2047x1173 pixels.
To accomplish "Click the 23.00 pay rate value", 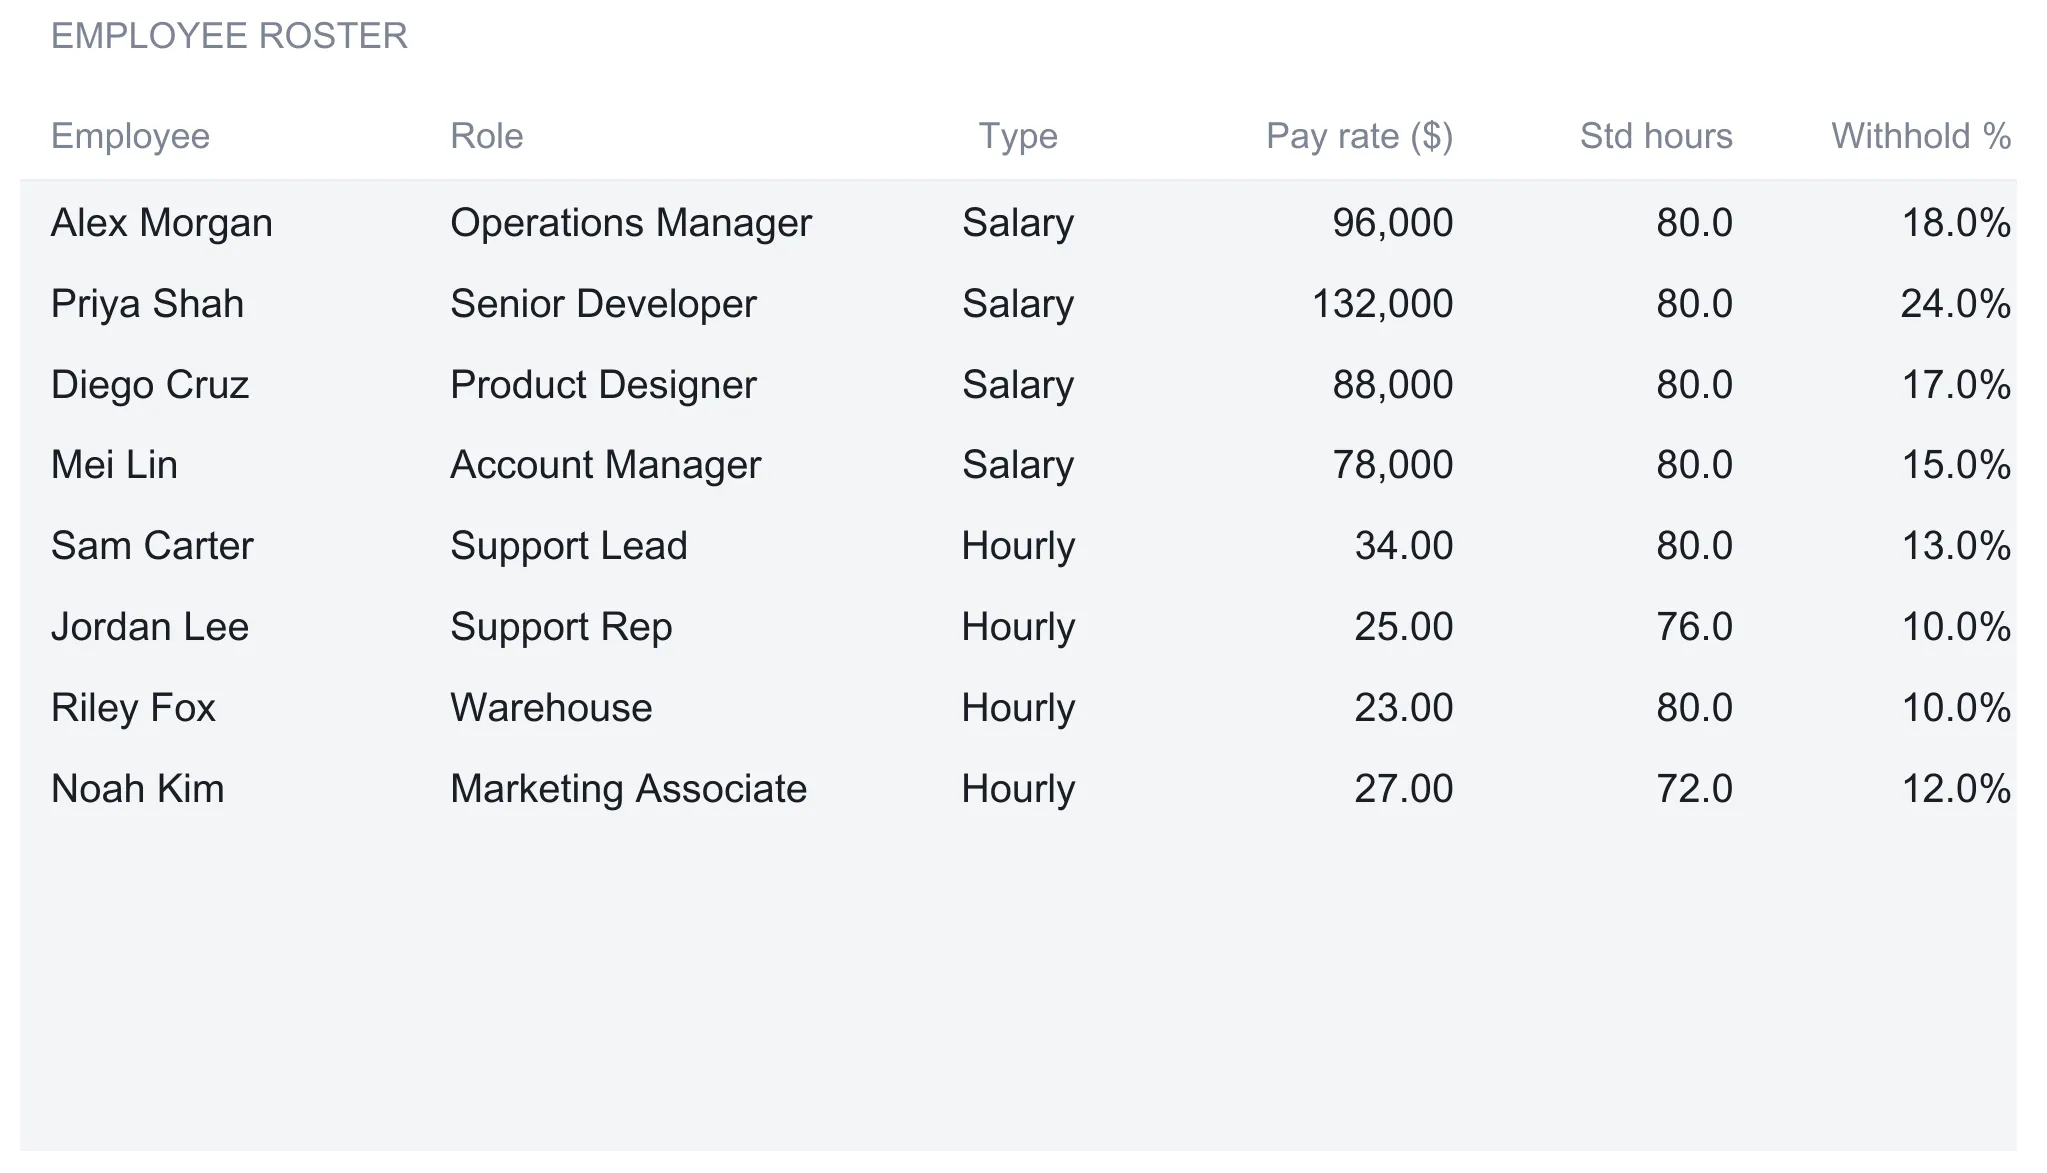I will point(1404,708).
